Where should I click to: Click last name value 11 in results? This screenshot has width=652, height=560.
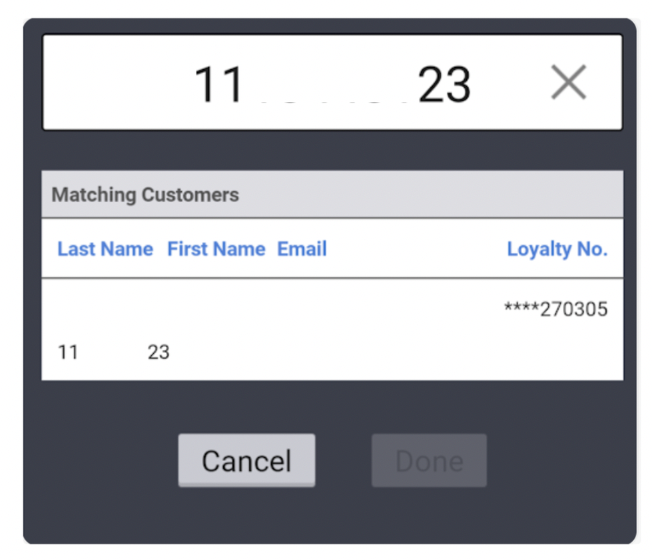pos(68,352)
